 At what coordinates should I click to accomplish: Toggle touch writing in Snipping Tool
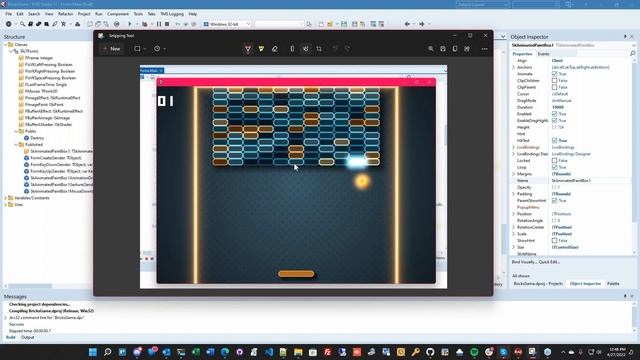tap(305, 49)
